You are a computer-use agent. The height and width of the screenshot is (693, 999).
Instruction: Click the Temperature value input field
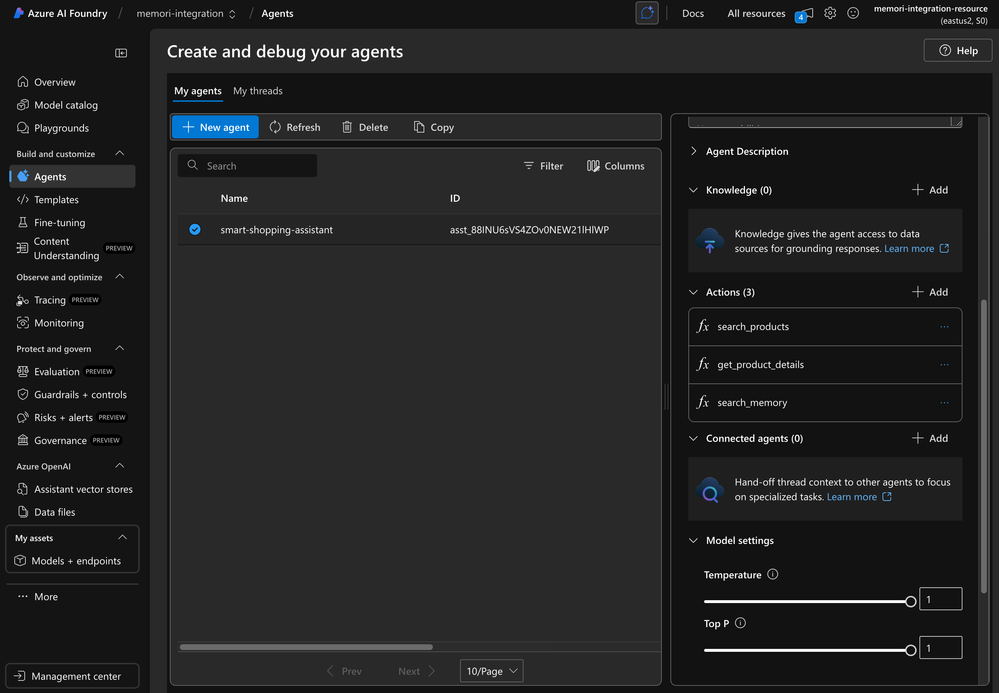(x=940, y=599)
